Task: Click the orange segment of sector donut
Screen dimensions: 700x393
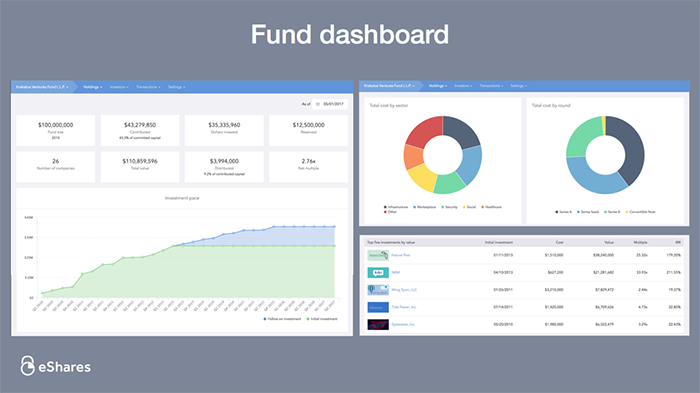Action: [413, 157]
